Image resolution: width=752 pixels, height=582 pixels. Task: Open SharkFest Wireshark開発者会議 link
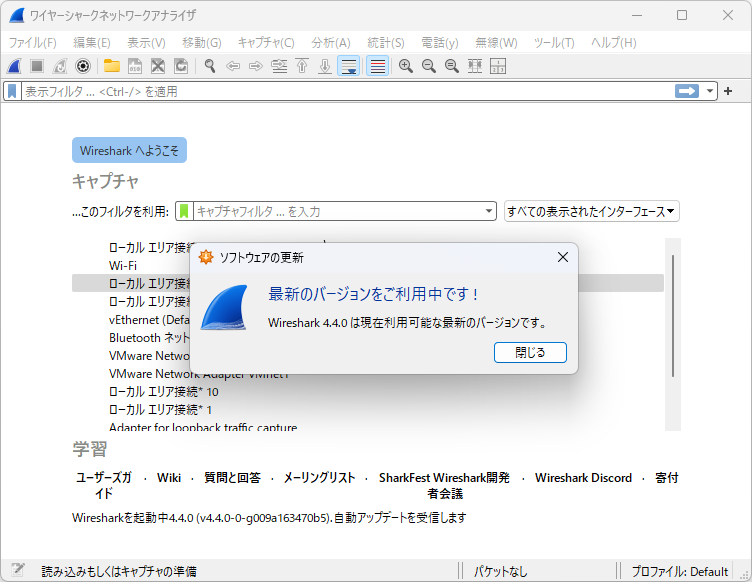[x=444, y=485]
